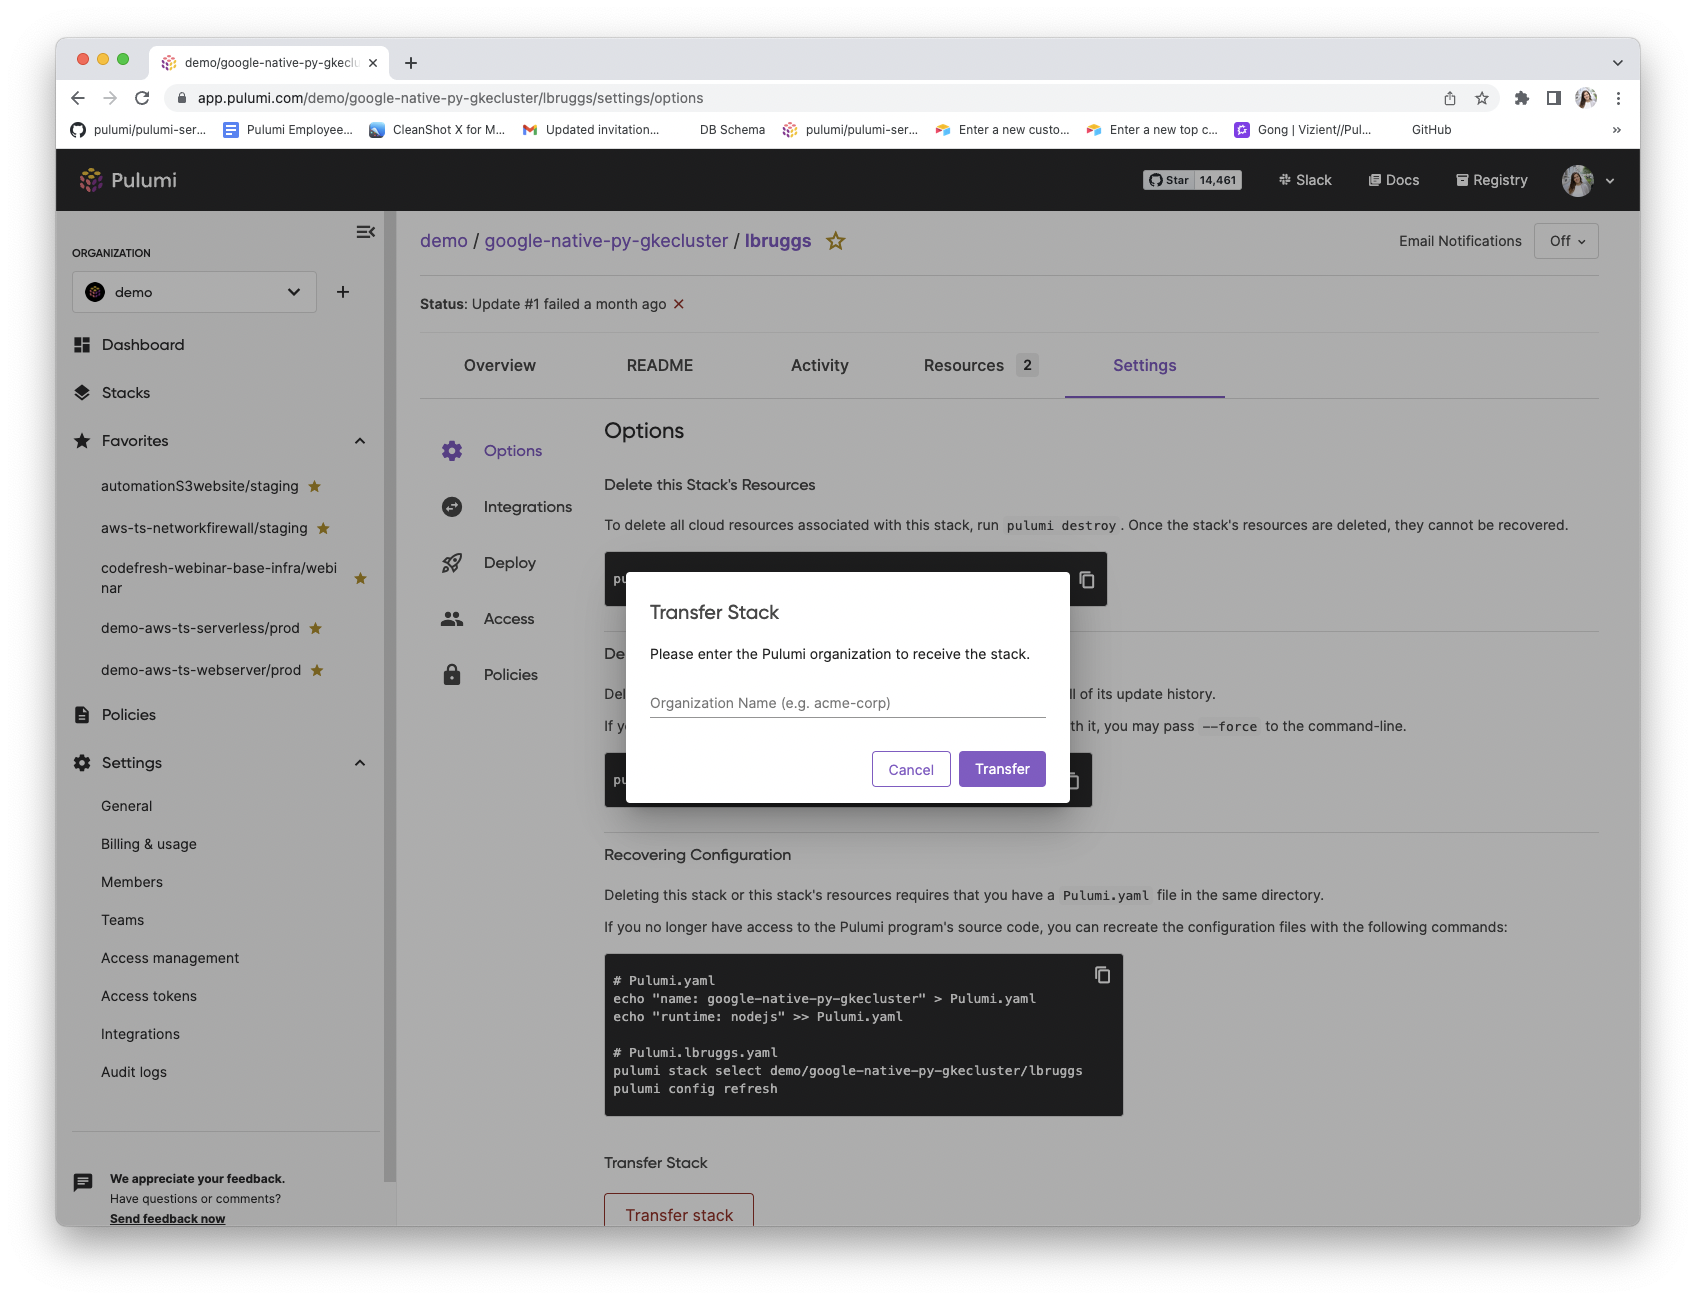Open Slack link in header
Screen dimensions: 1696x1300
coord(1305,180)
